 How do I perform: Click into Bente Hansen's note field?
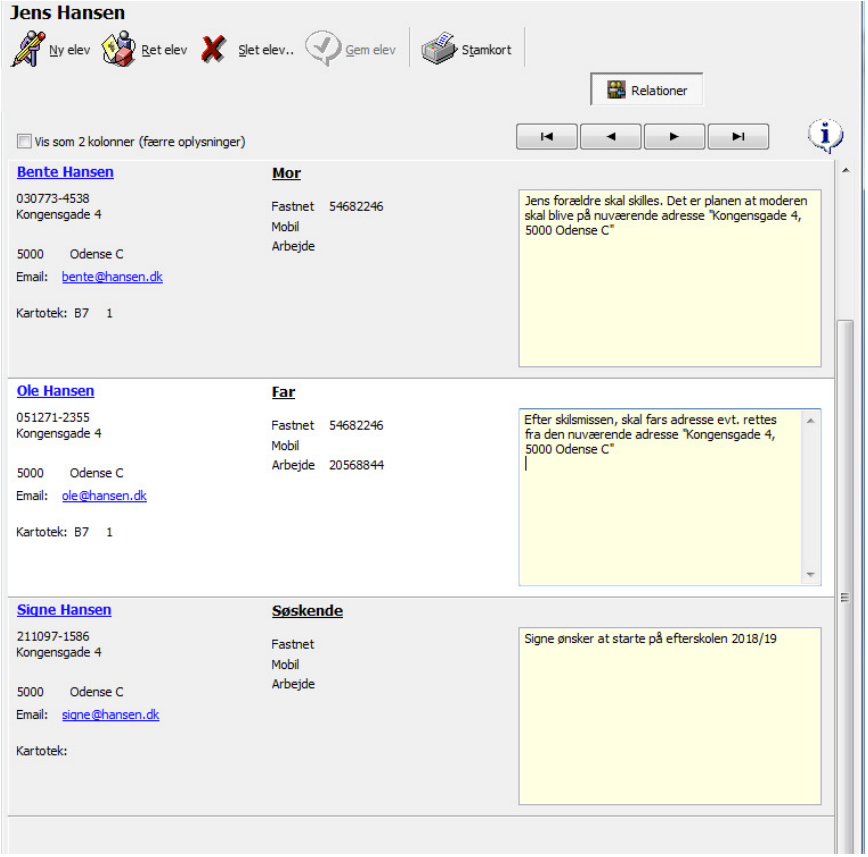pyautogui.click(x=670, y=278)
